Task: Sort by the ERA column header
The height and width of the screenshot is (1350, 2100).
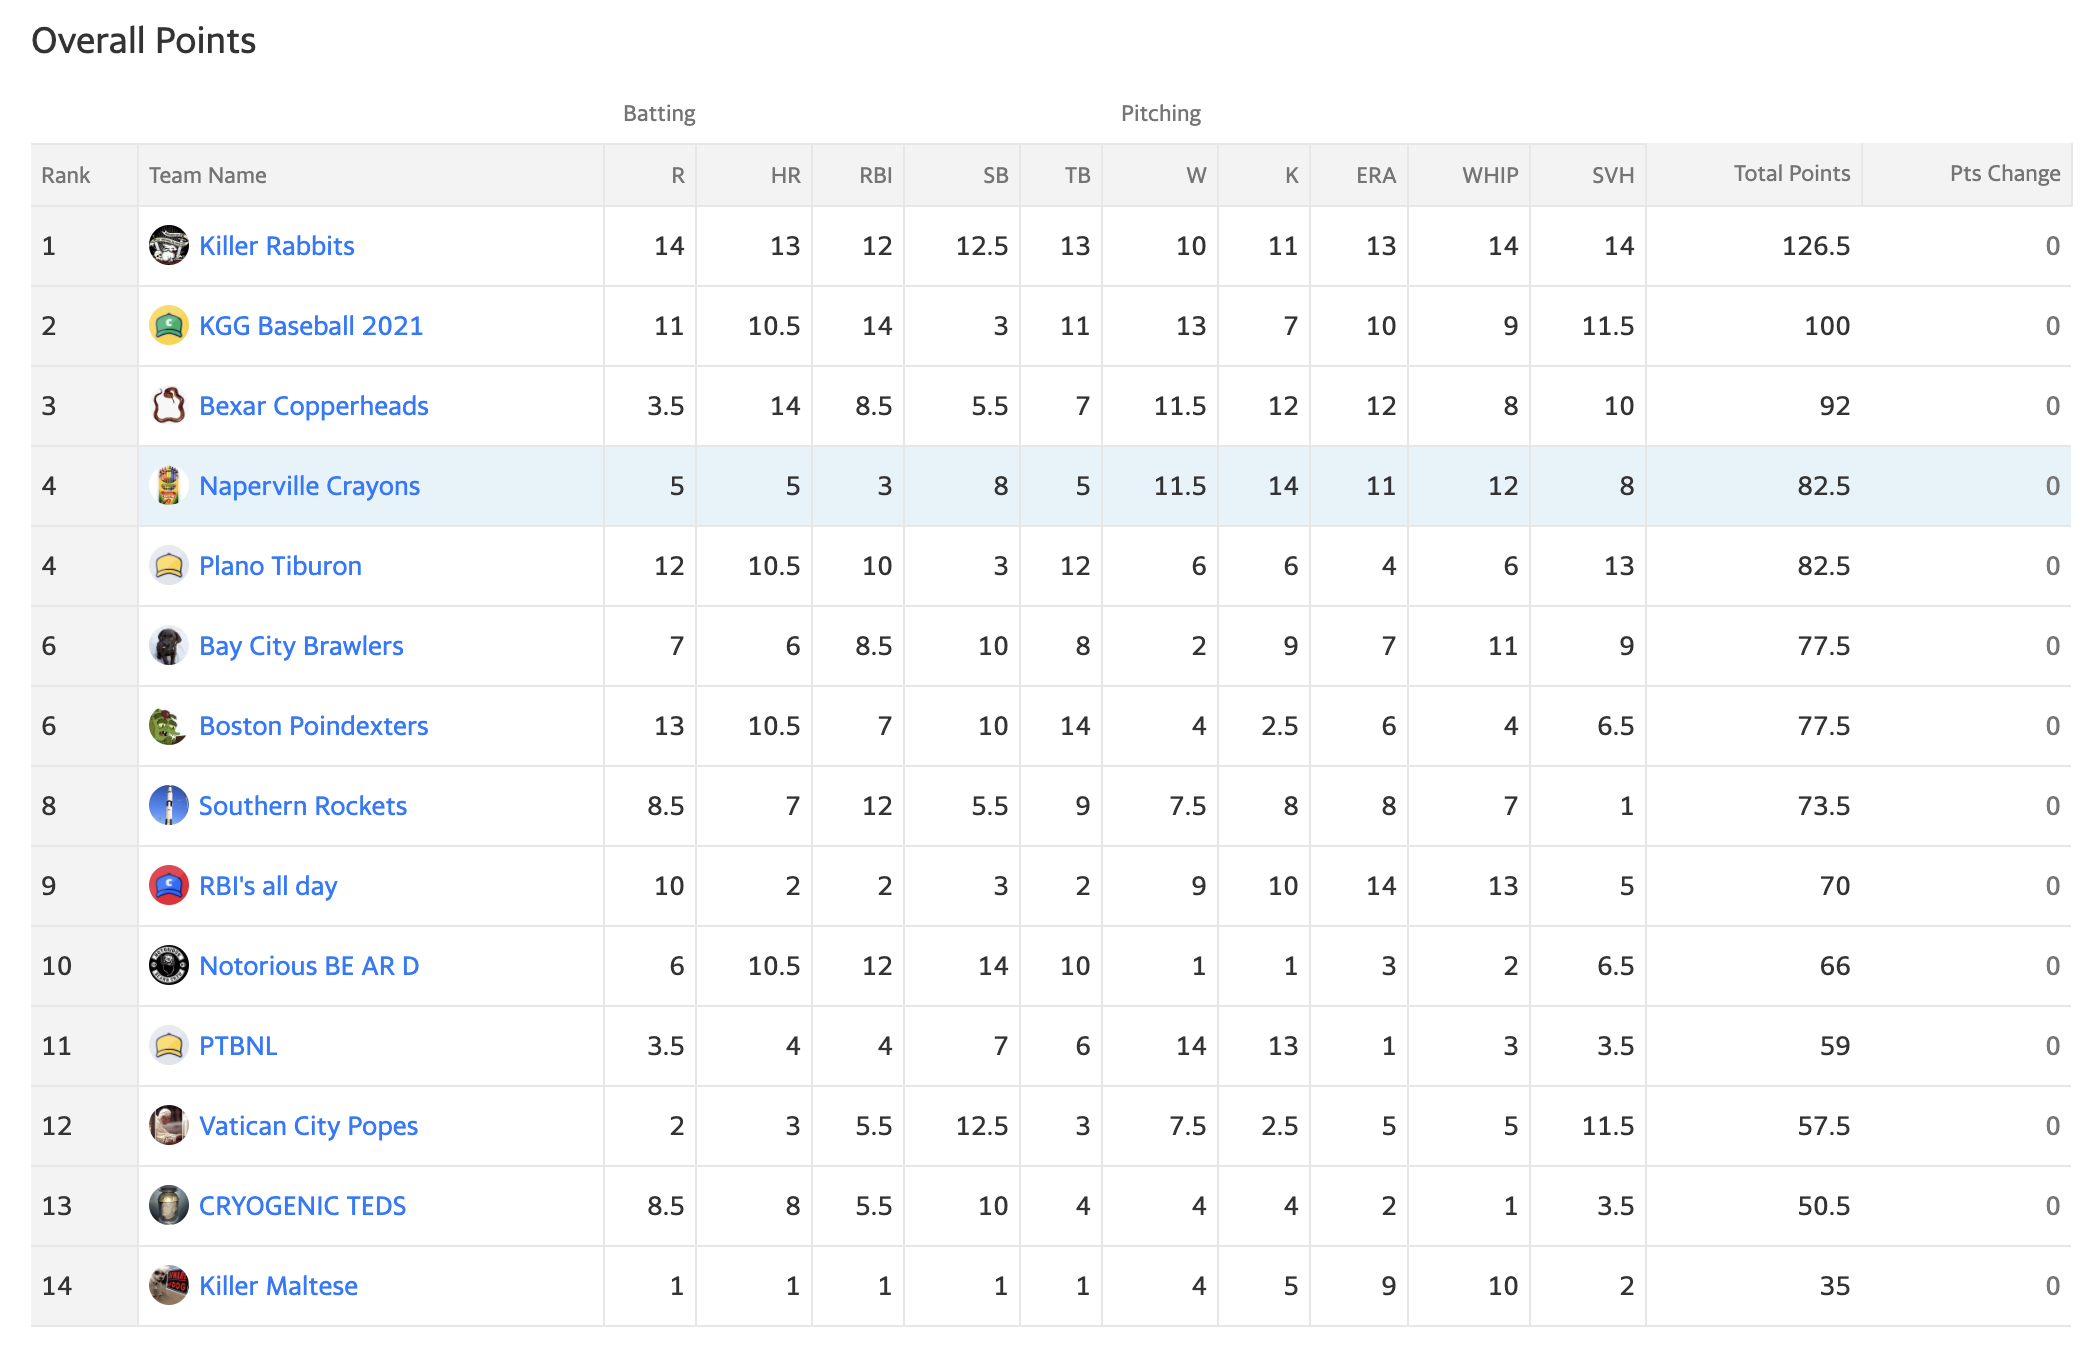Action: (x=1375, y=175)
